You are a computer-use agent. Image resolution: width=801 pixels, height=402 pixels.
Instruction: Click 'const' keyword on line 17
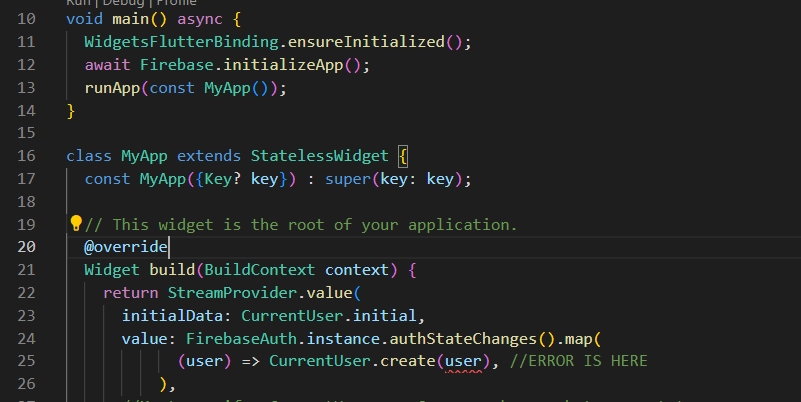point(107,179)
